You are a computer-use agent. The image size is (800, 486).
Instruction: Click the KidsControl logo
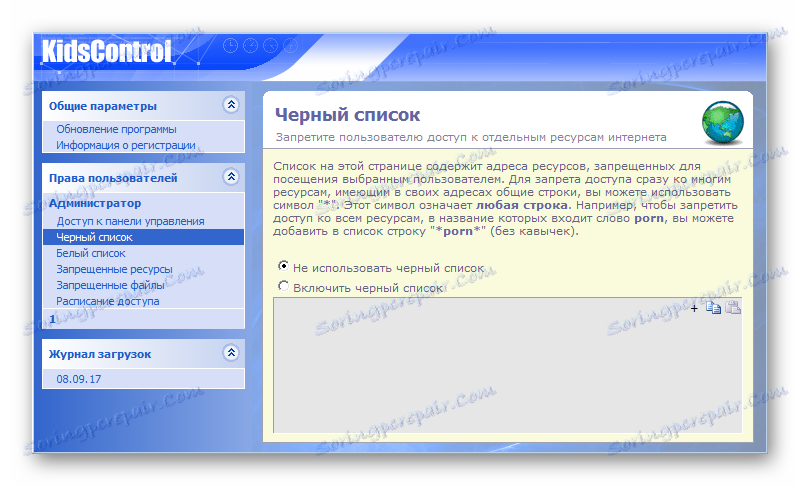(x=106, y=52)
